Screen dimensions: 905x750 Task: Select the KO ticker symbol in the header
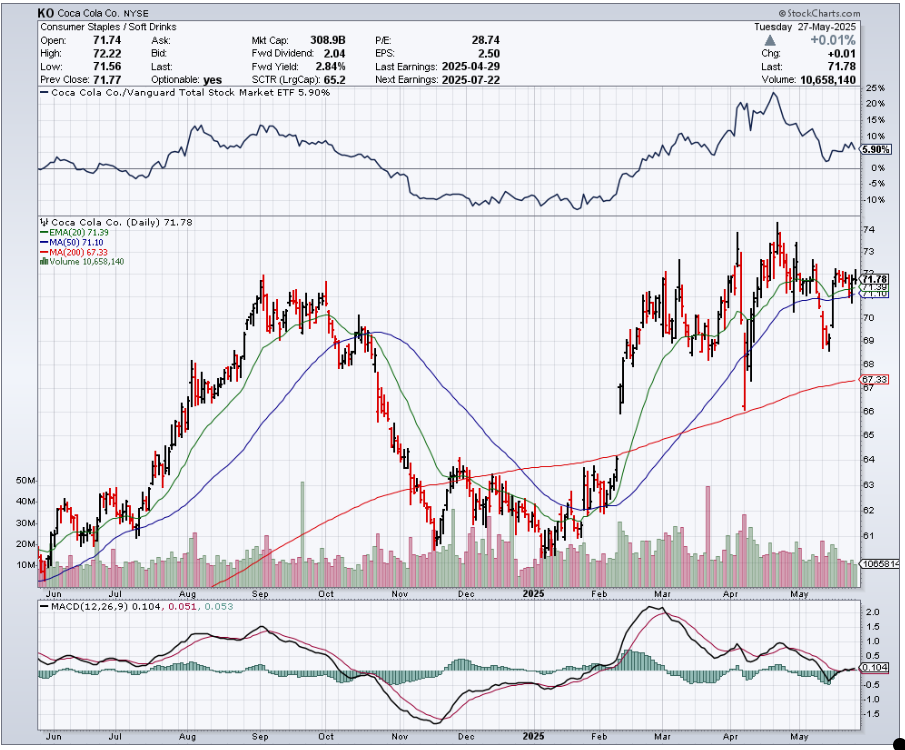coord(46,13)
